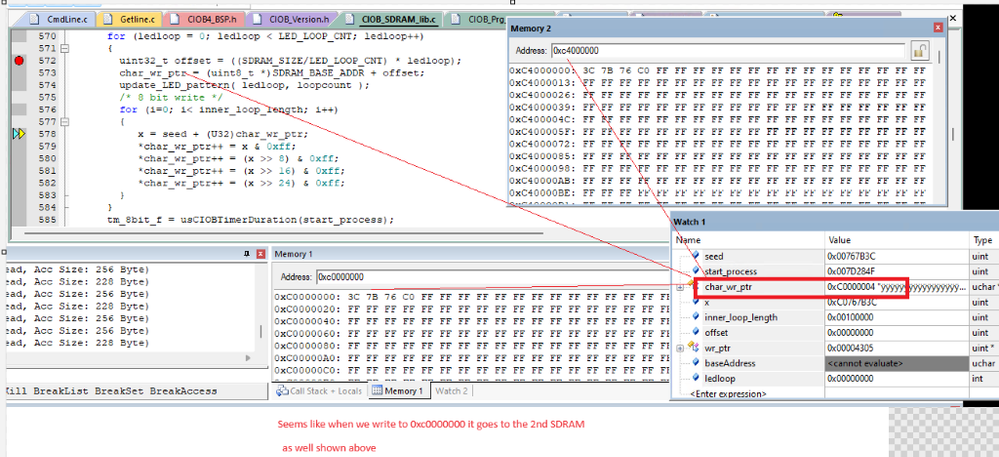The width and height of the screenshot is (999, 457).
Task: Collapse the code block at line 571
Action: tap(64, 48)
